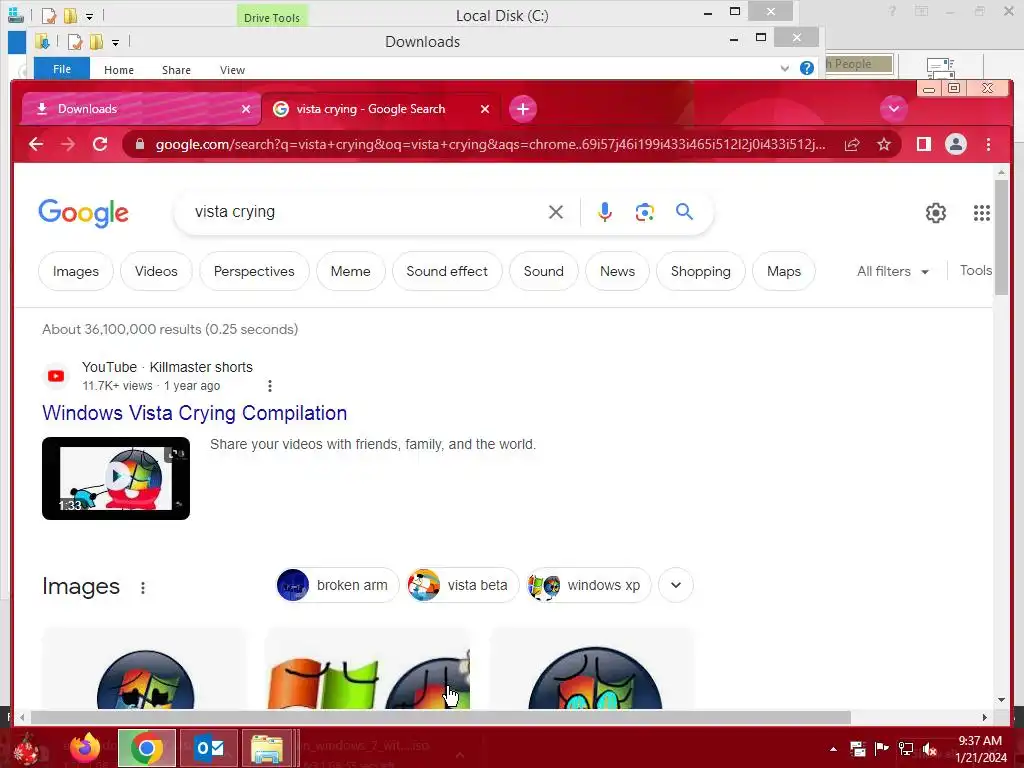The width and height of the screenshot is (1024, 768).
Task: Open Google apps grid
Action: [982, 213]
